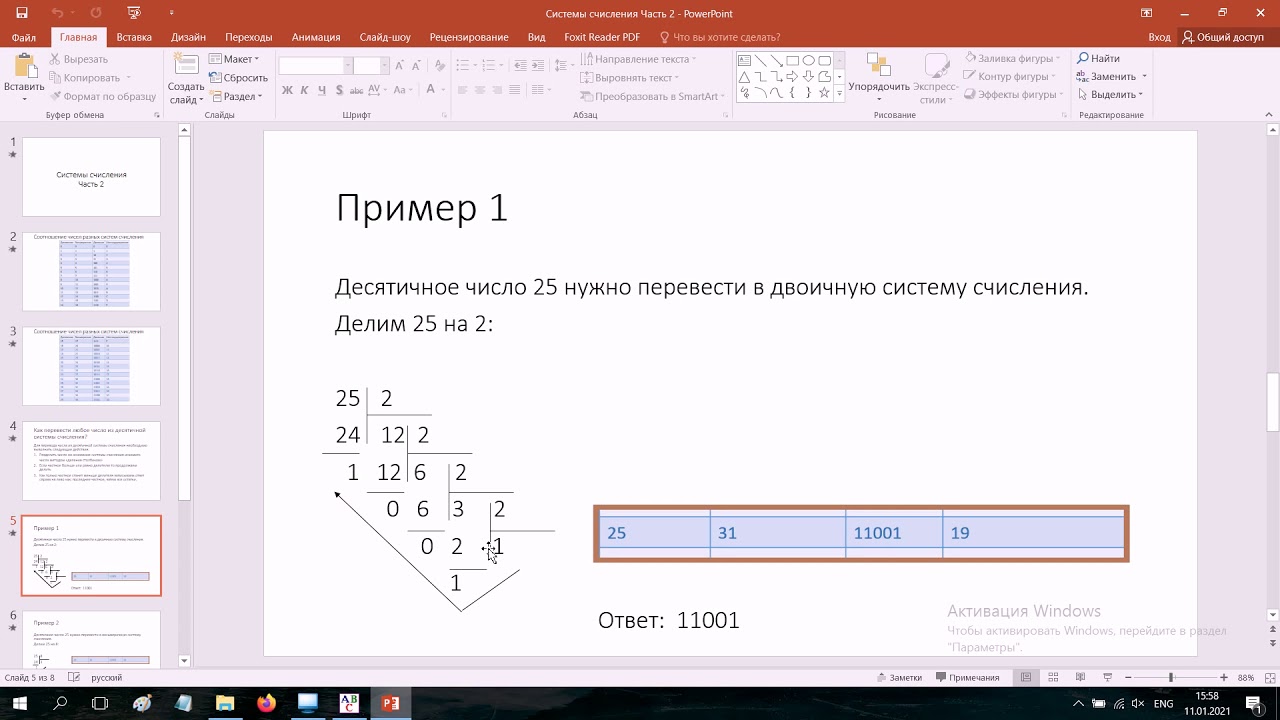Open Arrange (Упорядочить) tool
Image resolution: width=1280 pixels, height=720 pixels.
click(879, 76)
